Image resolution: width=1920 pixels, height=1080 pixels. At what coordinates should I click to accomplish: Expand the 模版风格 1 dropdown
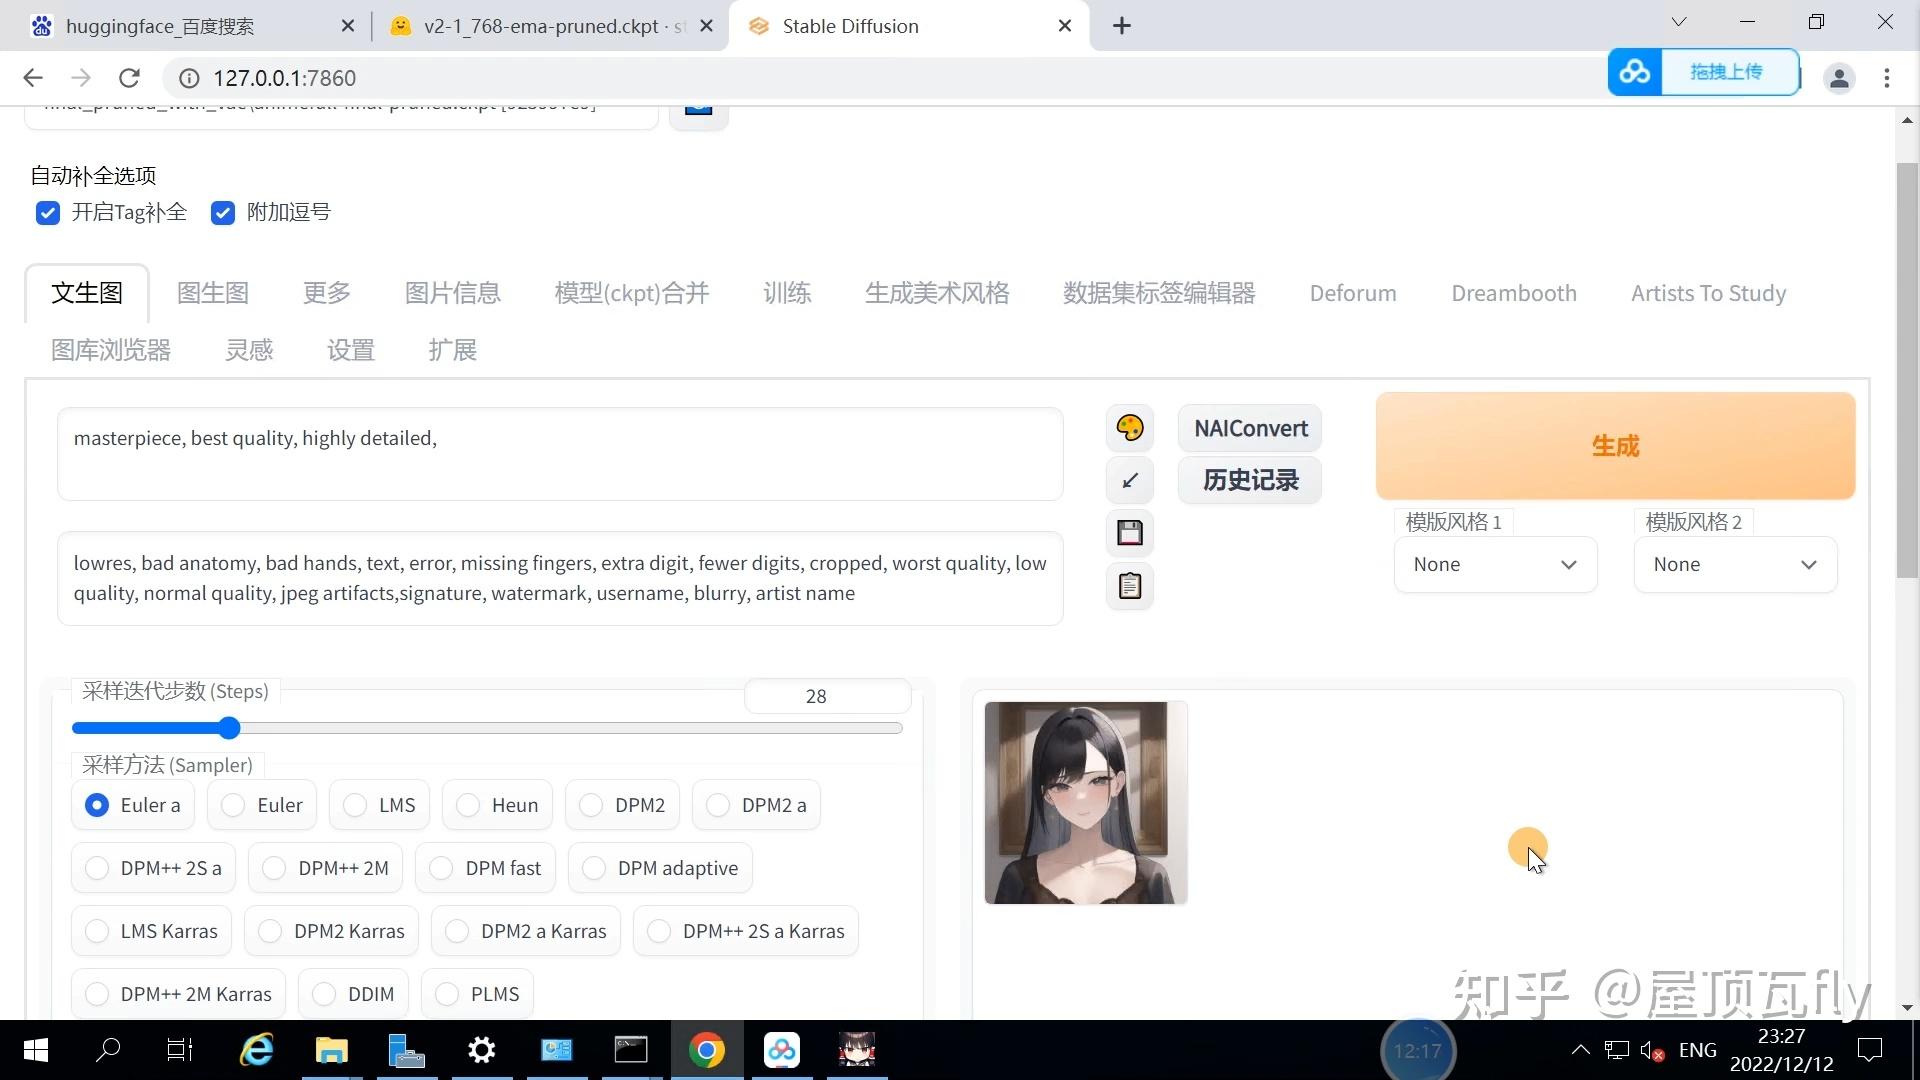point(1495,565)
